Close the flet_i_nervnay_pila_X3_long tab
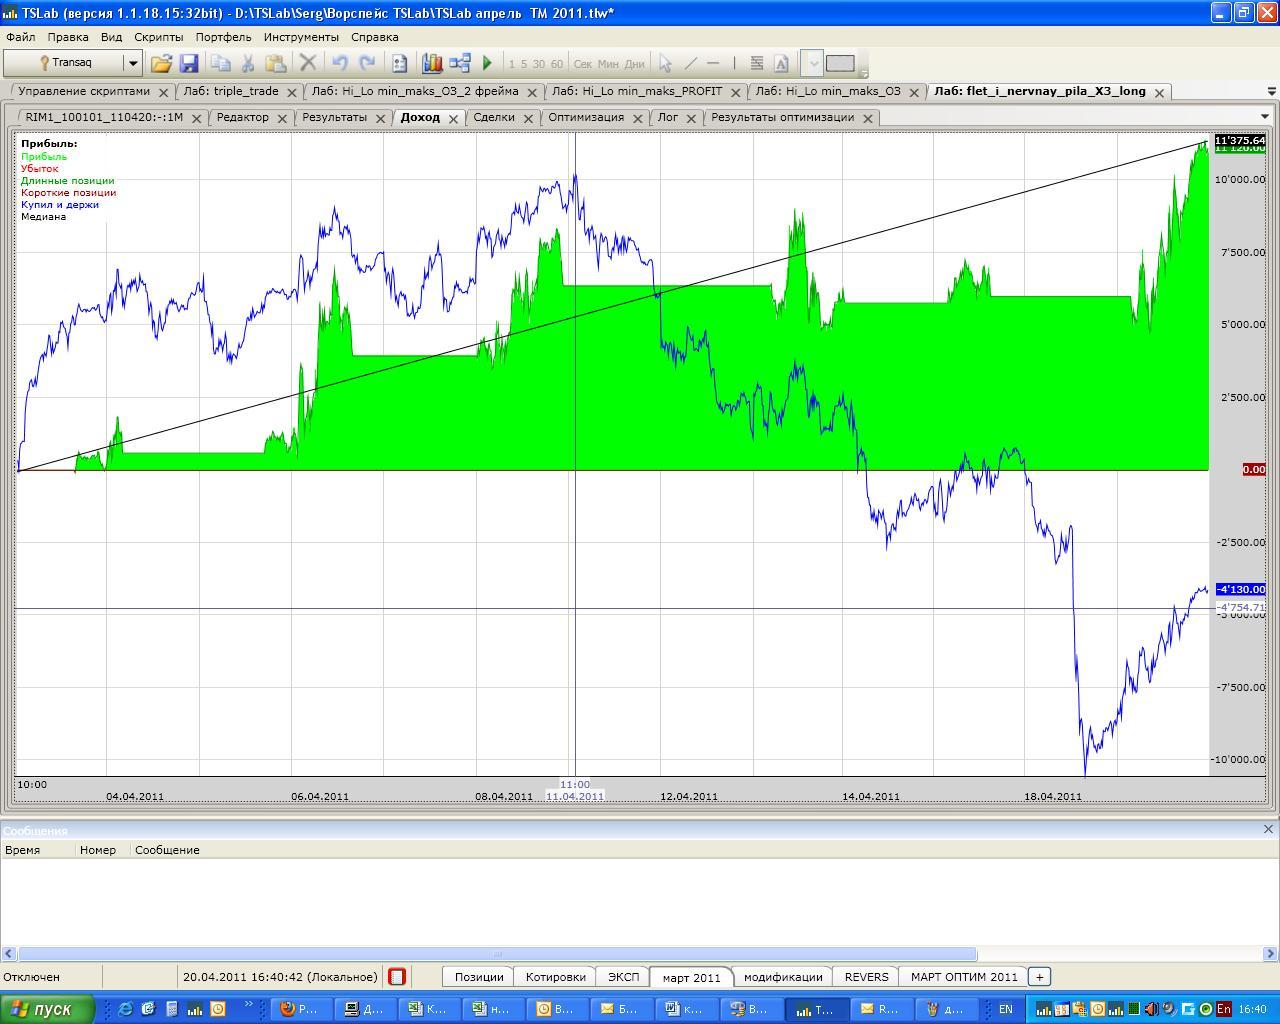 [1159, 92]
